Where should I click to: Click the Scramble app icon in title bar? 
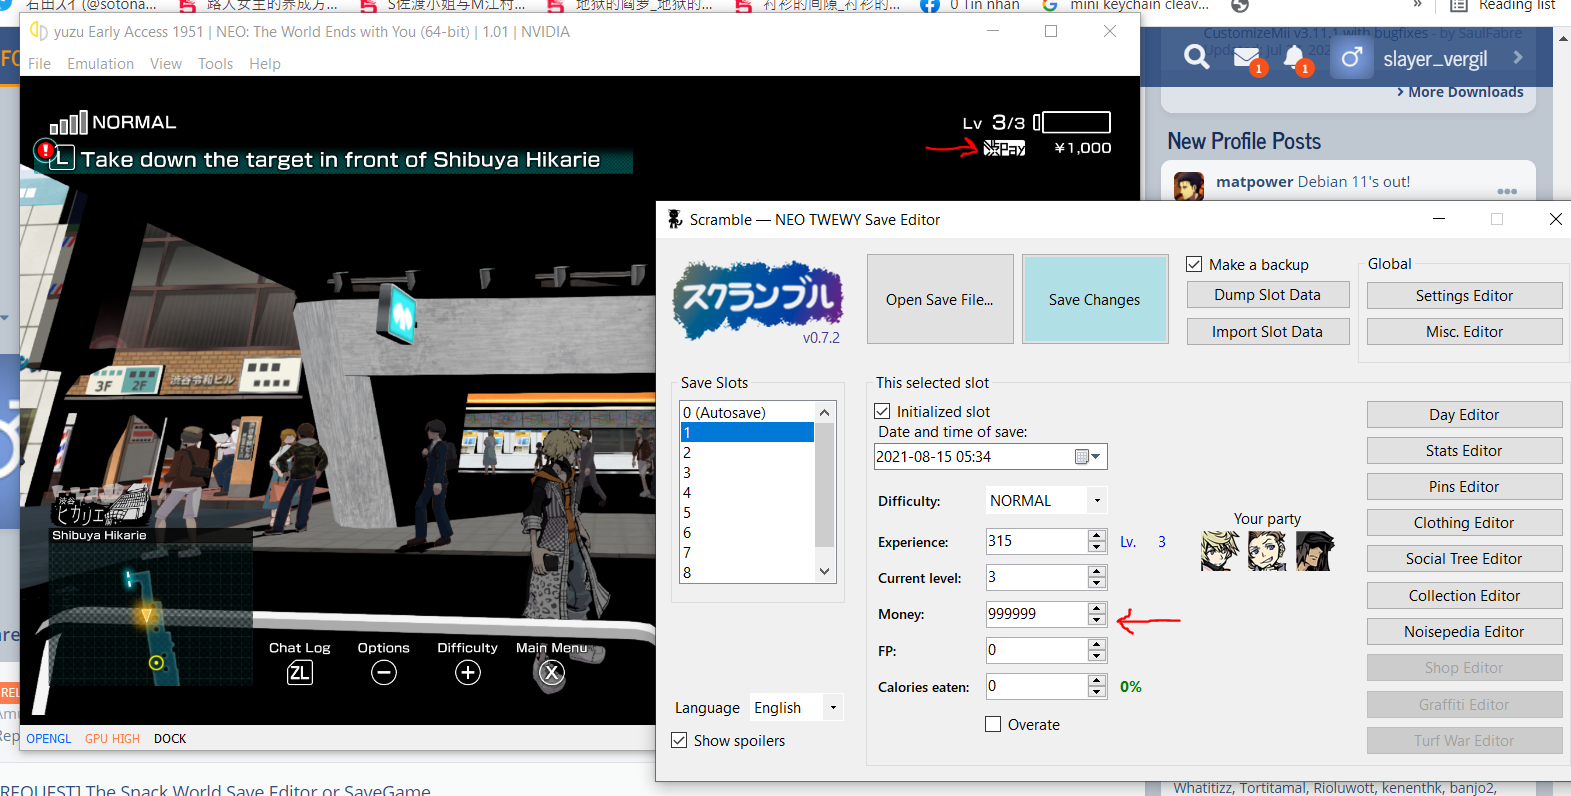pyautogui.click(x=675, y=219)
